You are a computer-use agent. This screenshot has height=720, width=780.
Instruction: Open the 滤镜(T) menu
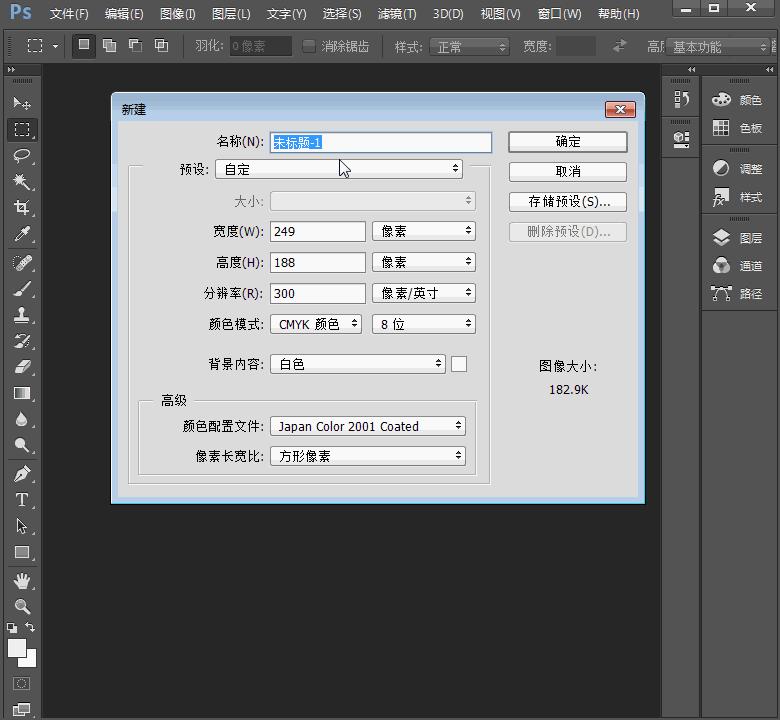(396, 14)
